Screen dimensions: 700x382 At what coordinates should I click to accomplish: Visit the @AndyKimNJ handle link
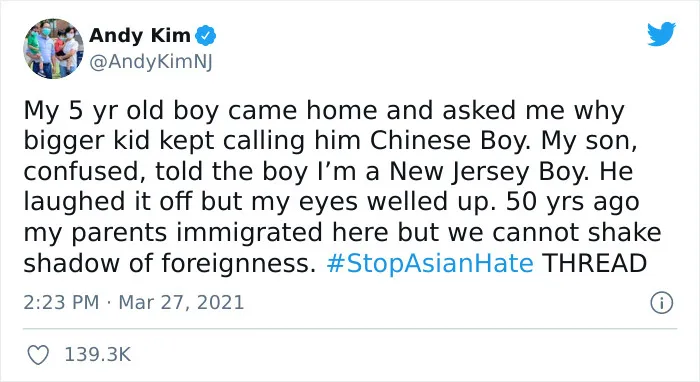tap(151, 62)
